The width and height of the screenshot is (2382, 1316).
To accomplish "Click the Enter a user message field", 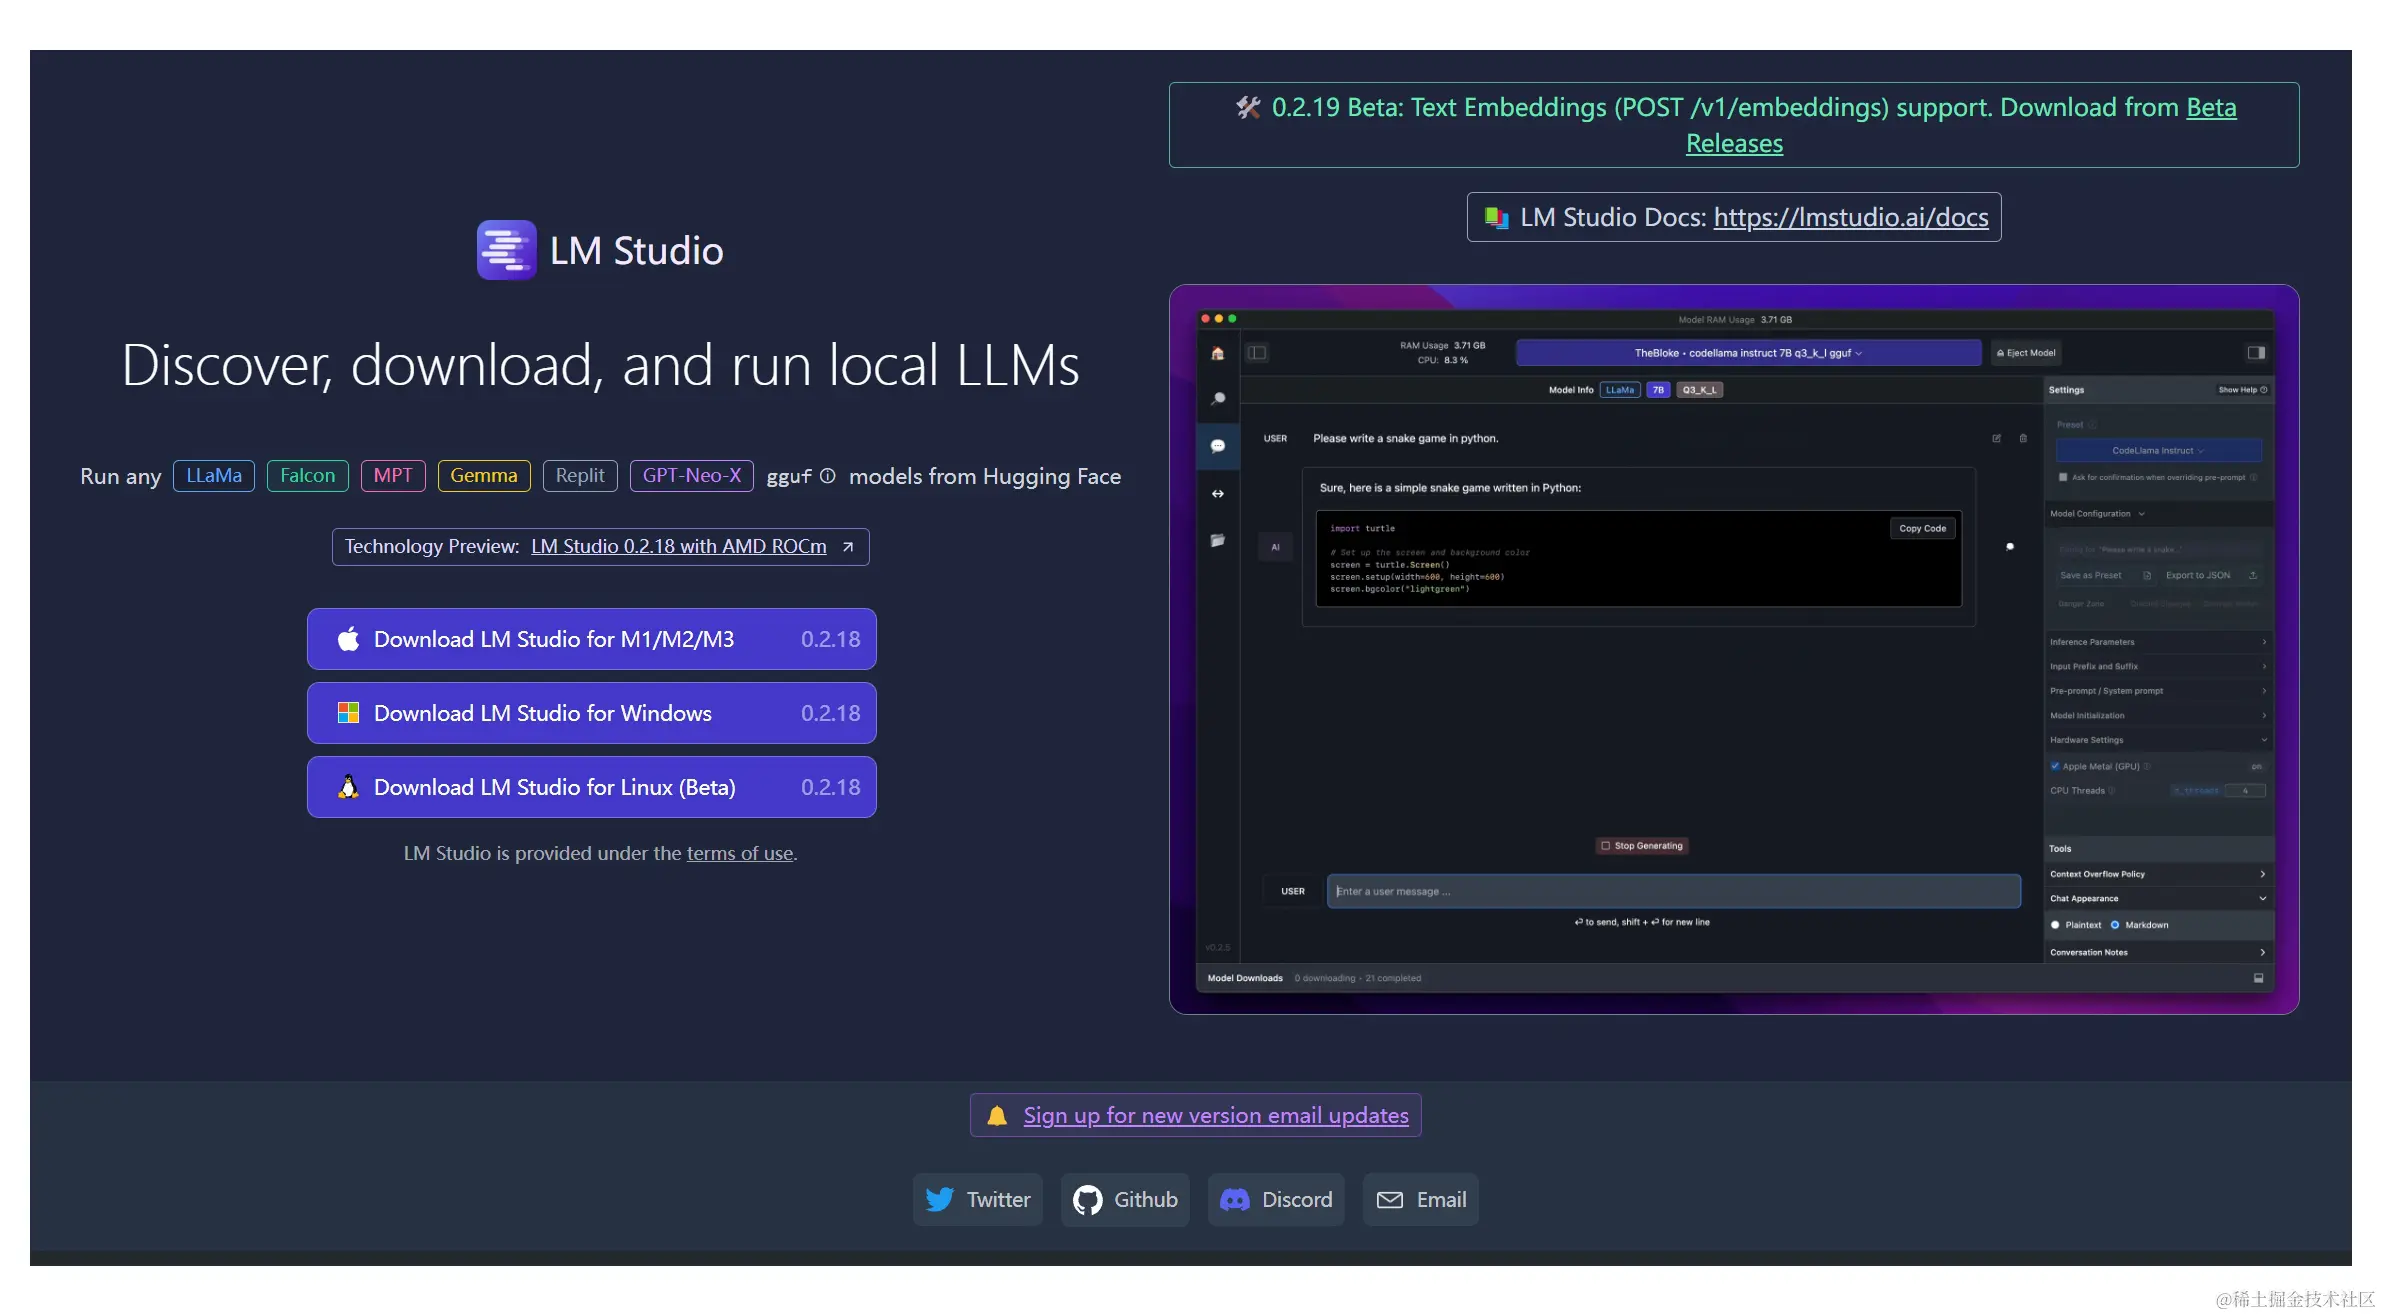I will (x=1672, y=891).
